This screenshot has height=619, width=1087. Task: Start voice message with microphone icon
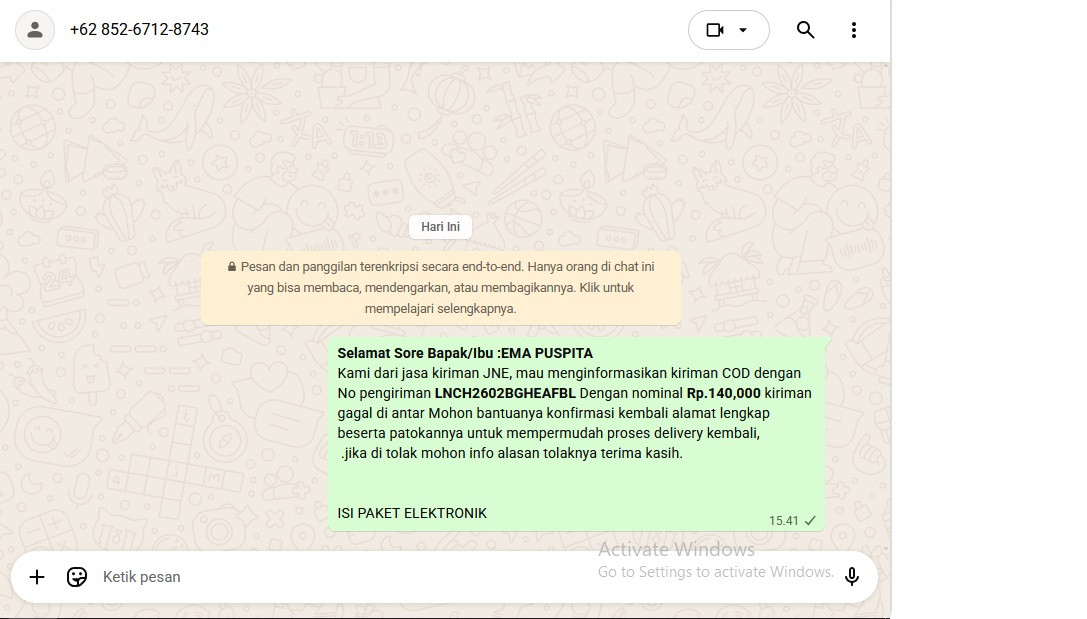[x=852, y=577]
